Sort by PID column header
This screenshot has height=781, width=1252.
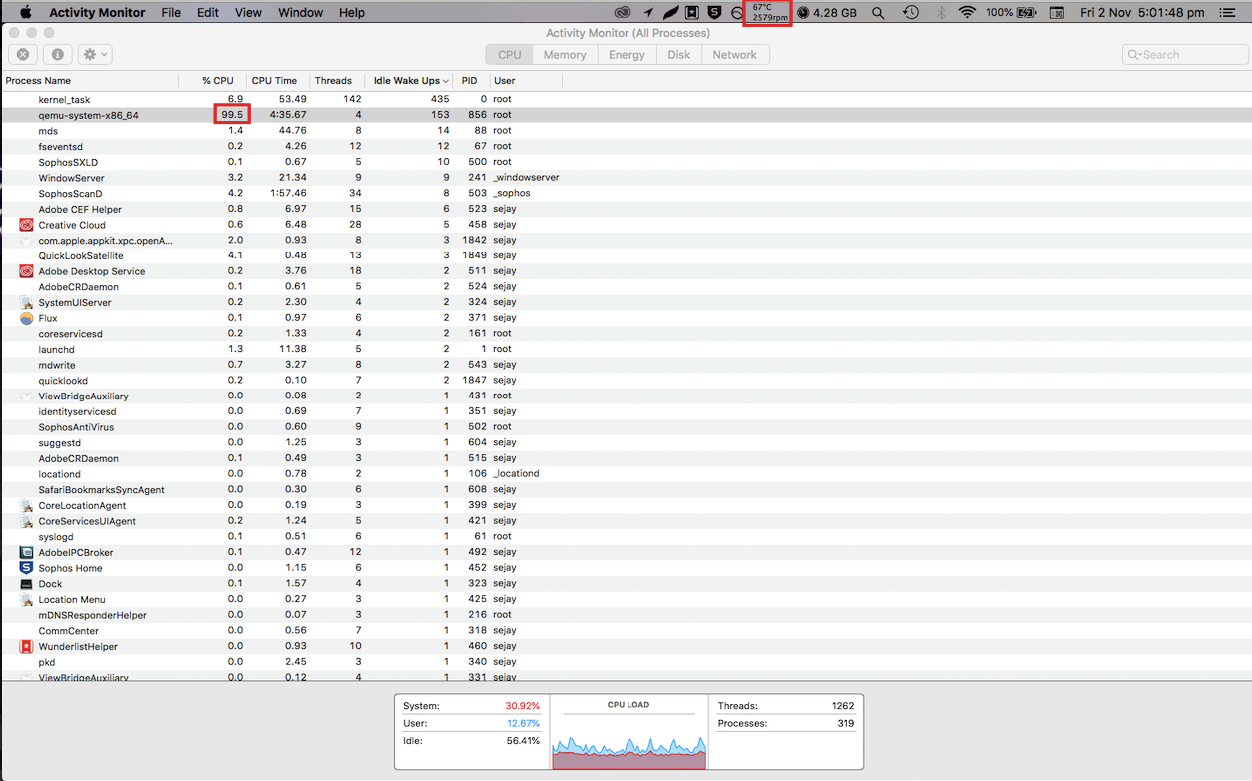(470, 80)
